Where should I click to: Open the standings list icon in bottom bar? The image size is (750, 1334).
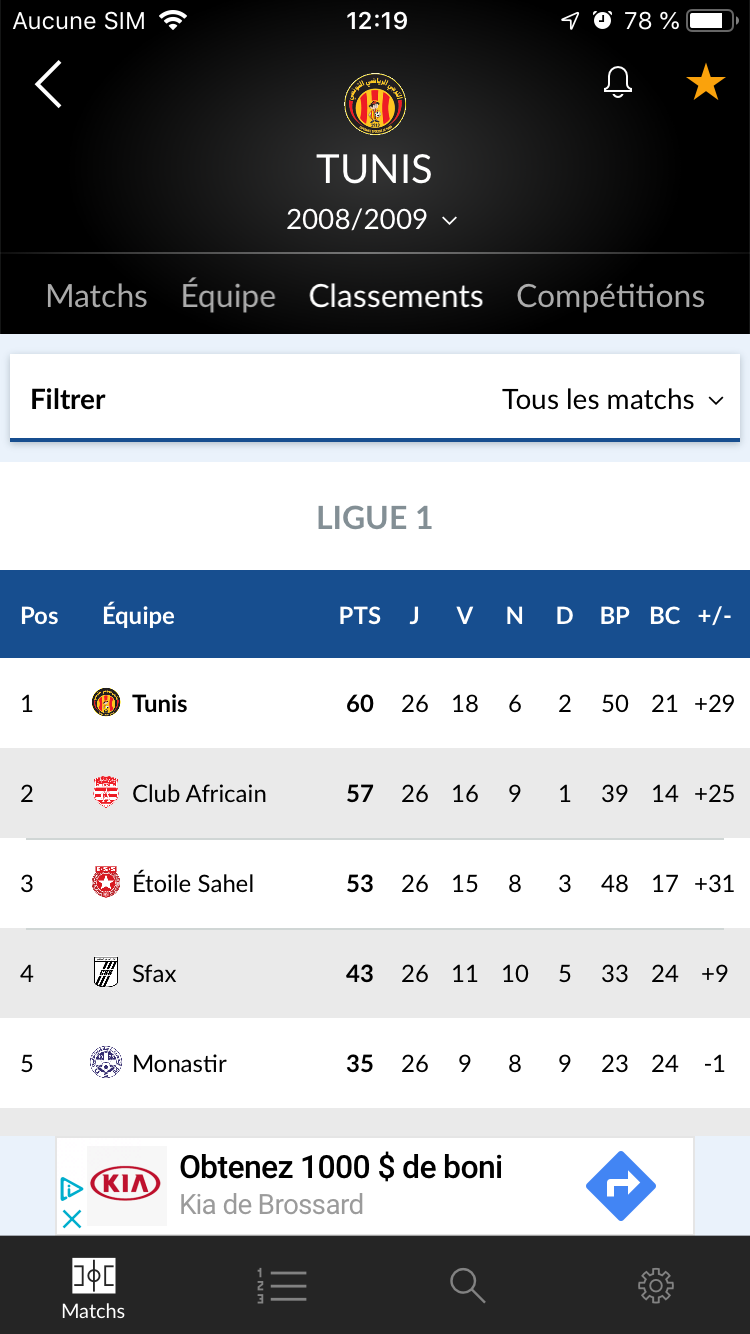pos(281,1285)
